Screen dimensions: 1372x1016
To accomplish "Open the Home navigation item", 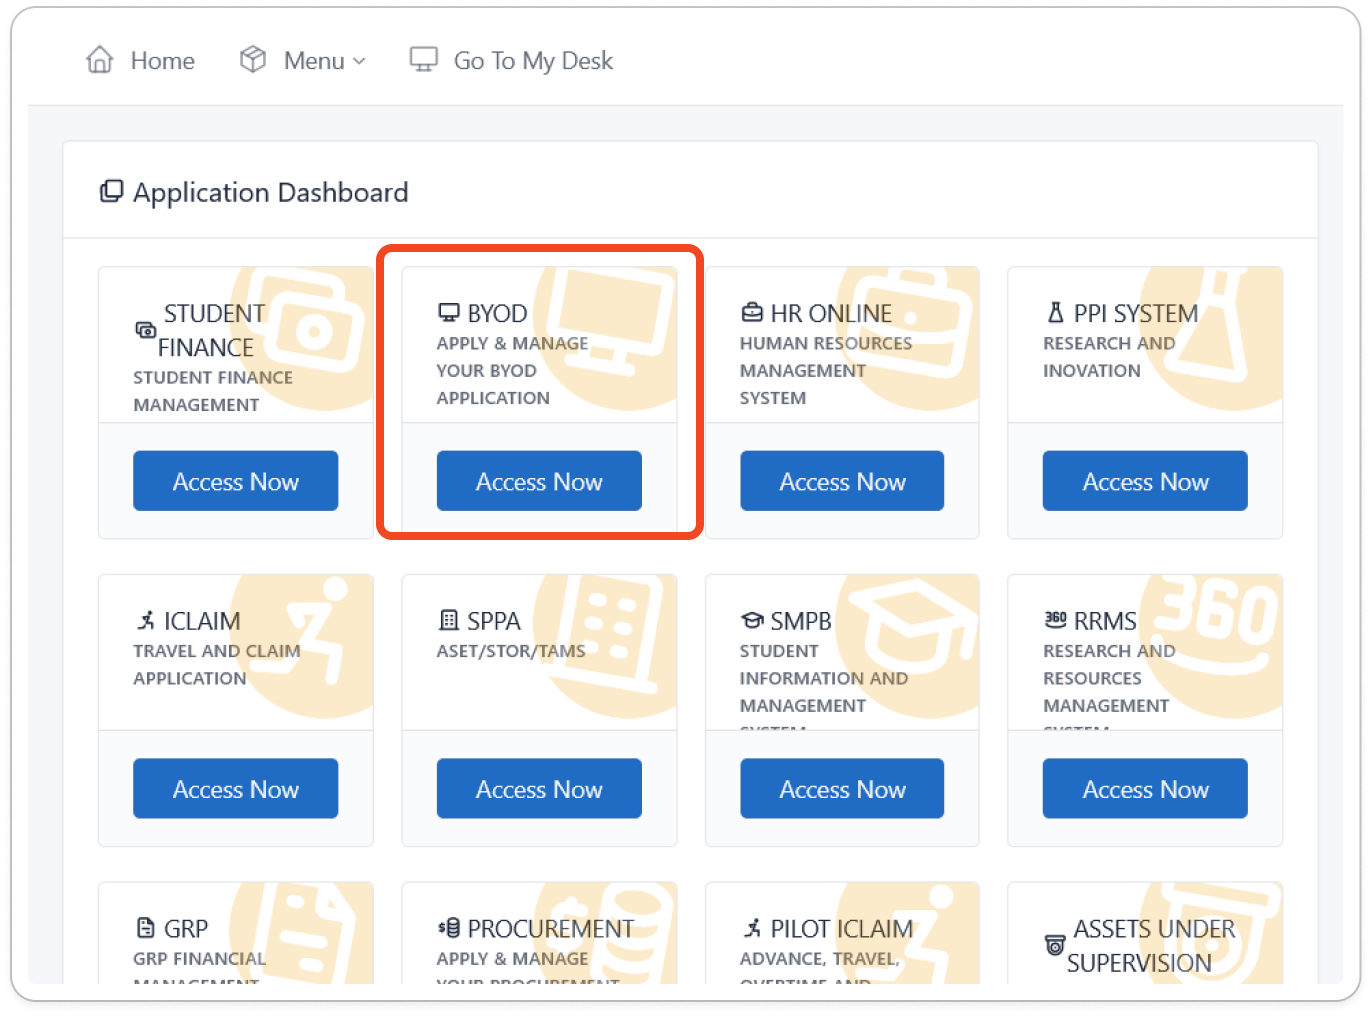I will coord(162,61).
